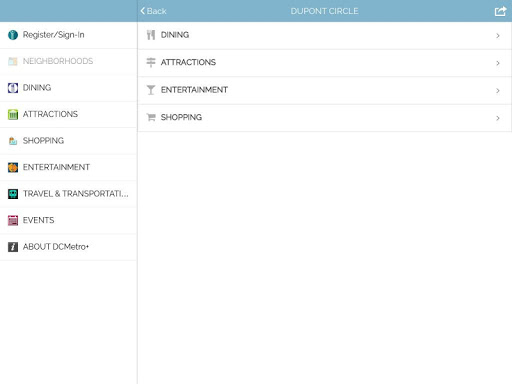Expand the Attractions row chevron
The image size is (512, 384).
[x=498, y=63]
